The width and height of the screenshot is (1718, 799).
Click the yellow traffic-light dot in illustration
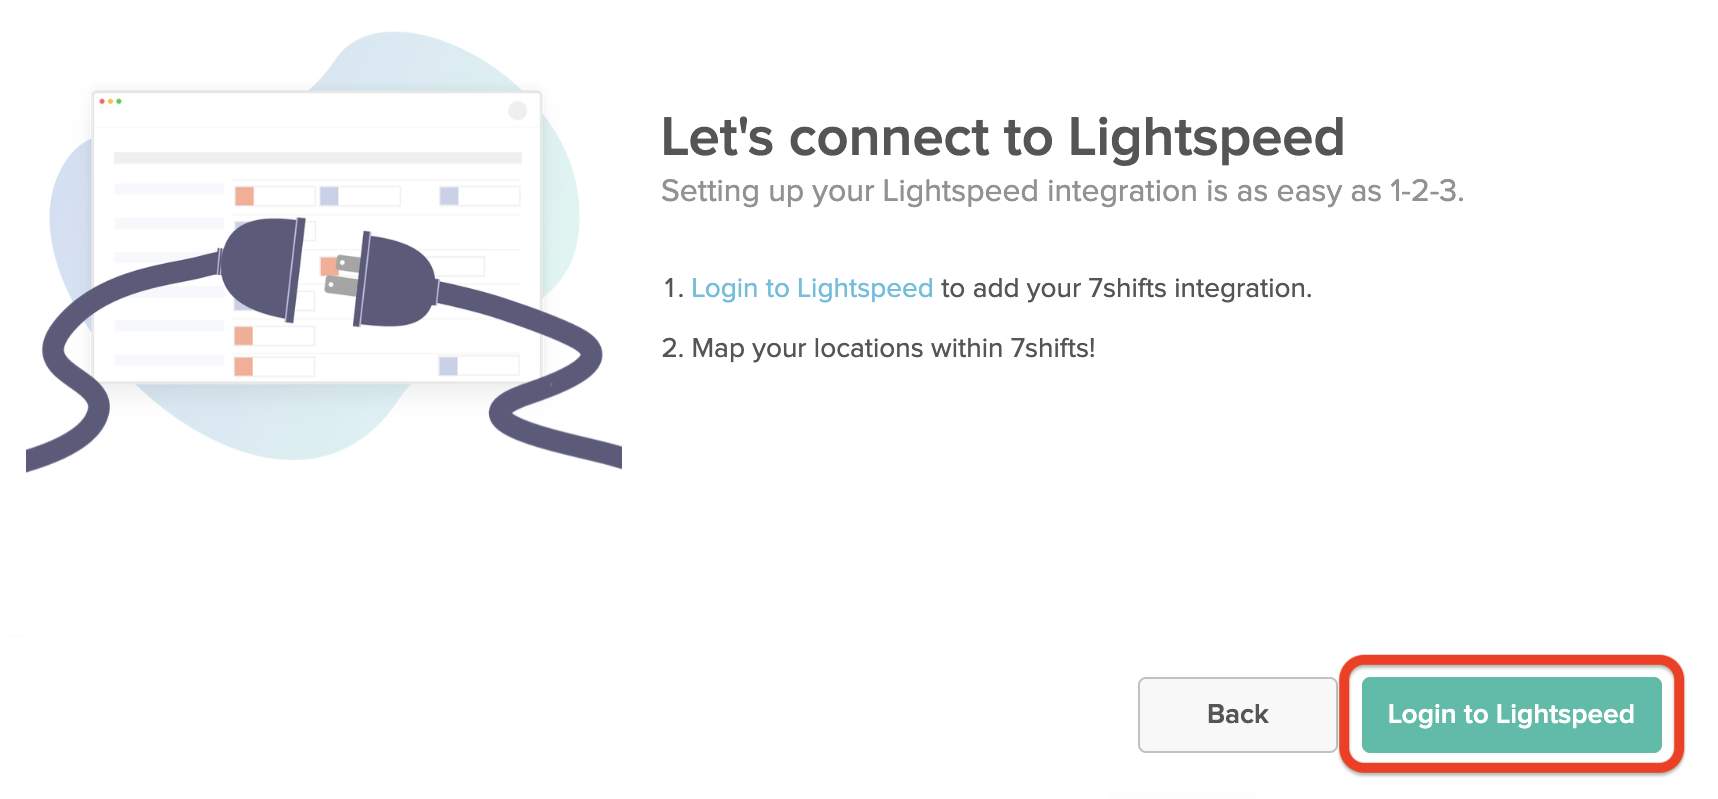pyautogui.click(x=110, y=100)
